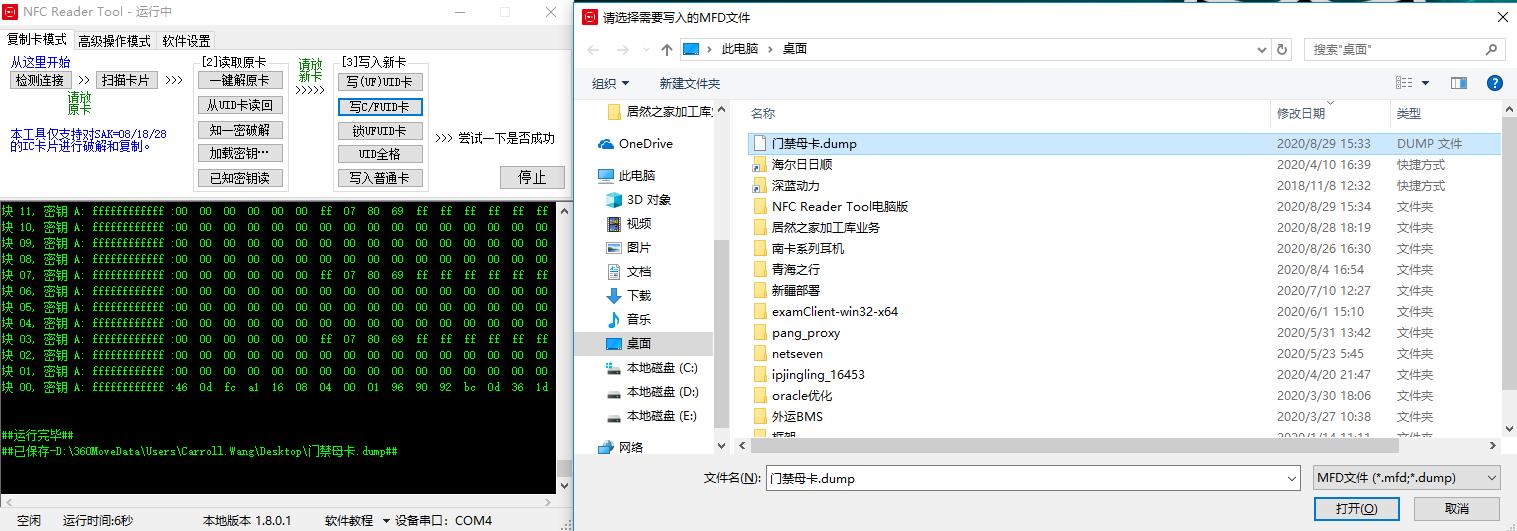
Task: Click the 加载密钥 button
Action: click(240, 154)
